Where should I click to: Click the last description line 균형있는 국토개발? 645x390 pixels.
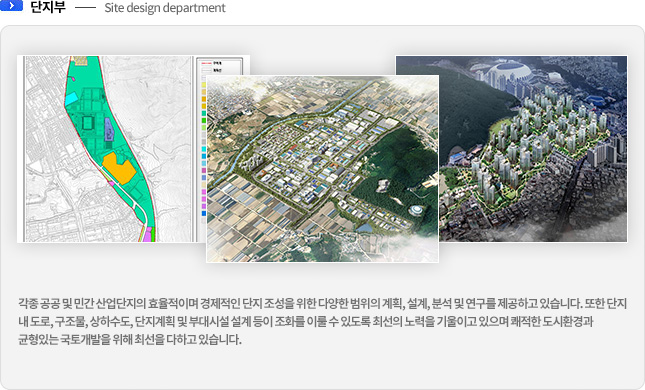click(130, 339)
